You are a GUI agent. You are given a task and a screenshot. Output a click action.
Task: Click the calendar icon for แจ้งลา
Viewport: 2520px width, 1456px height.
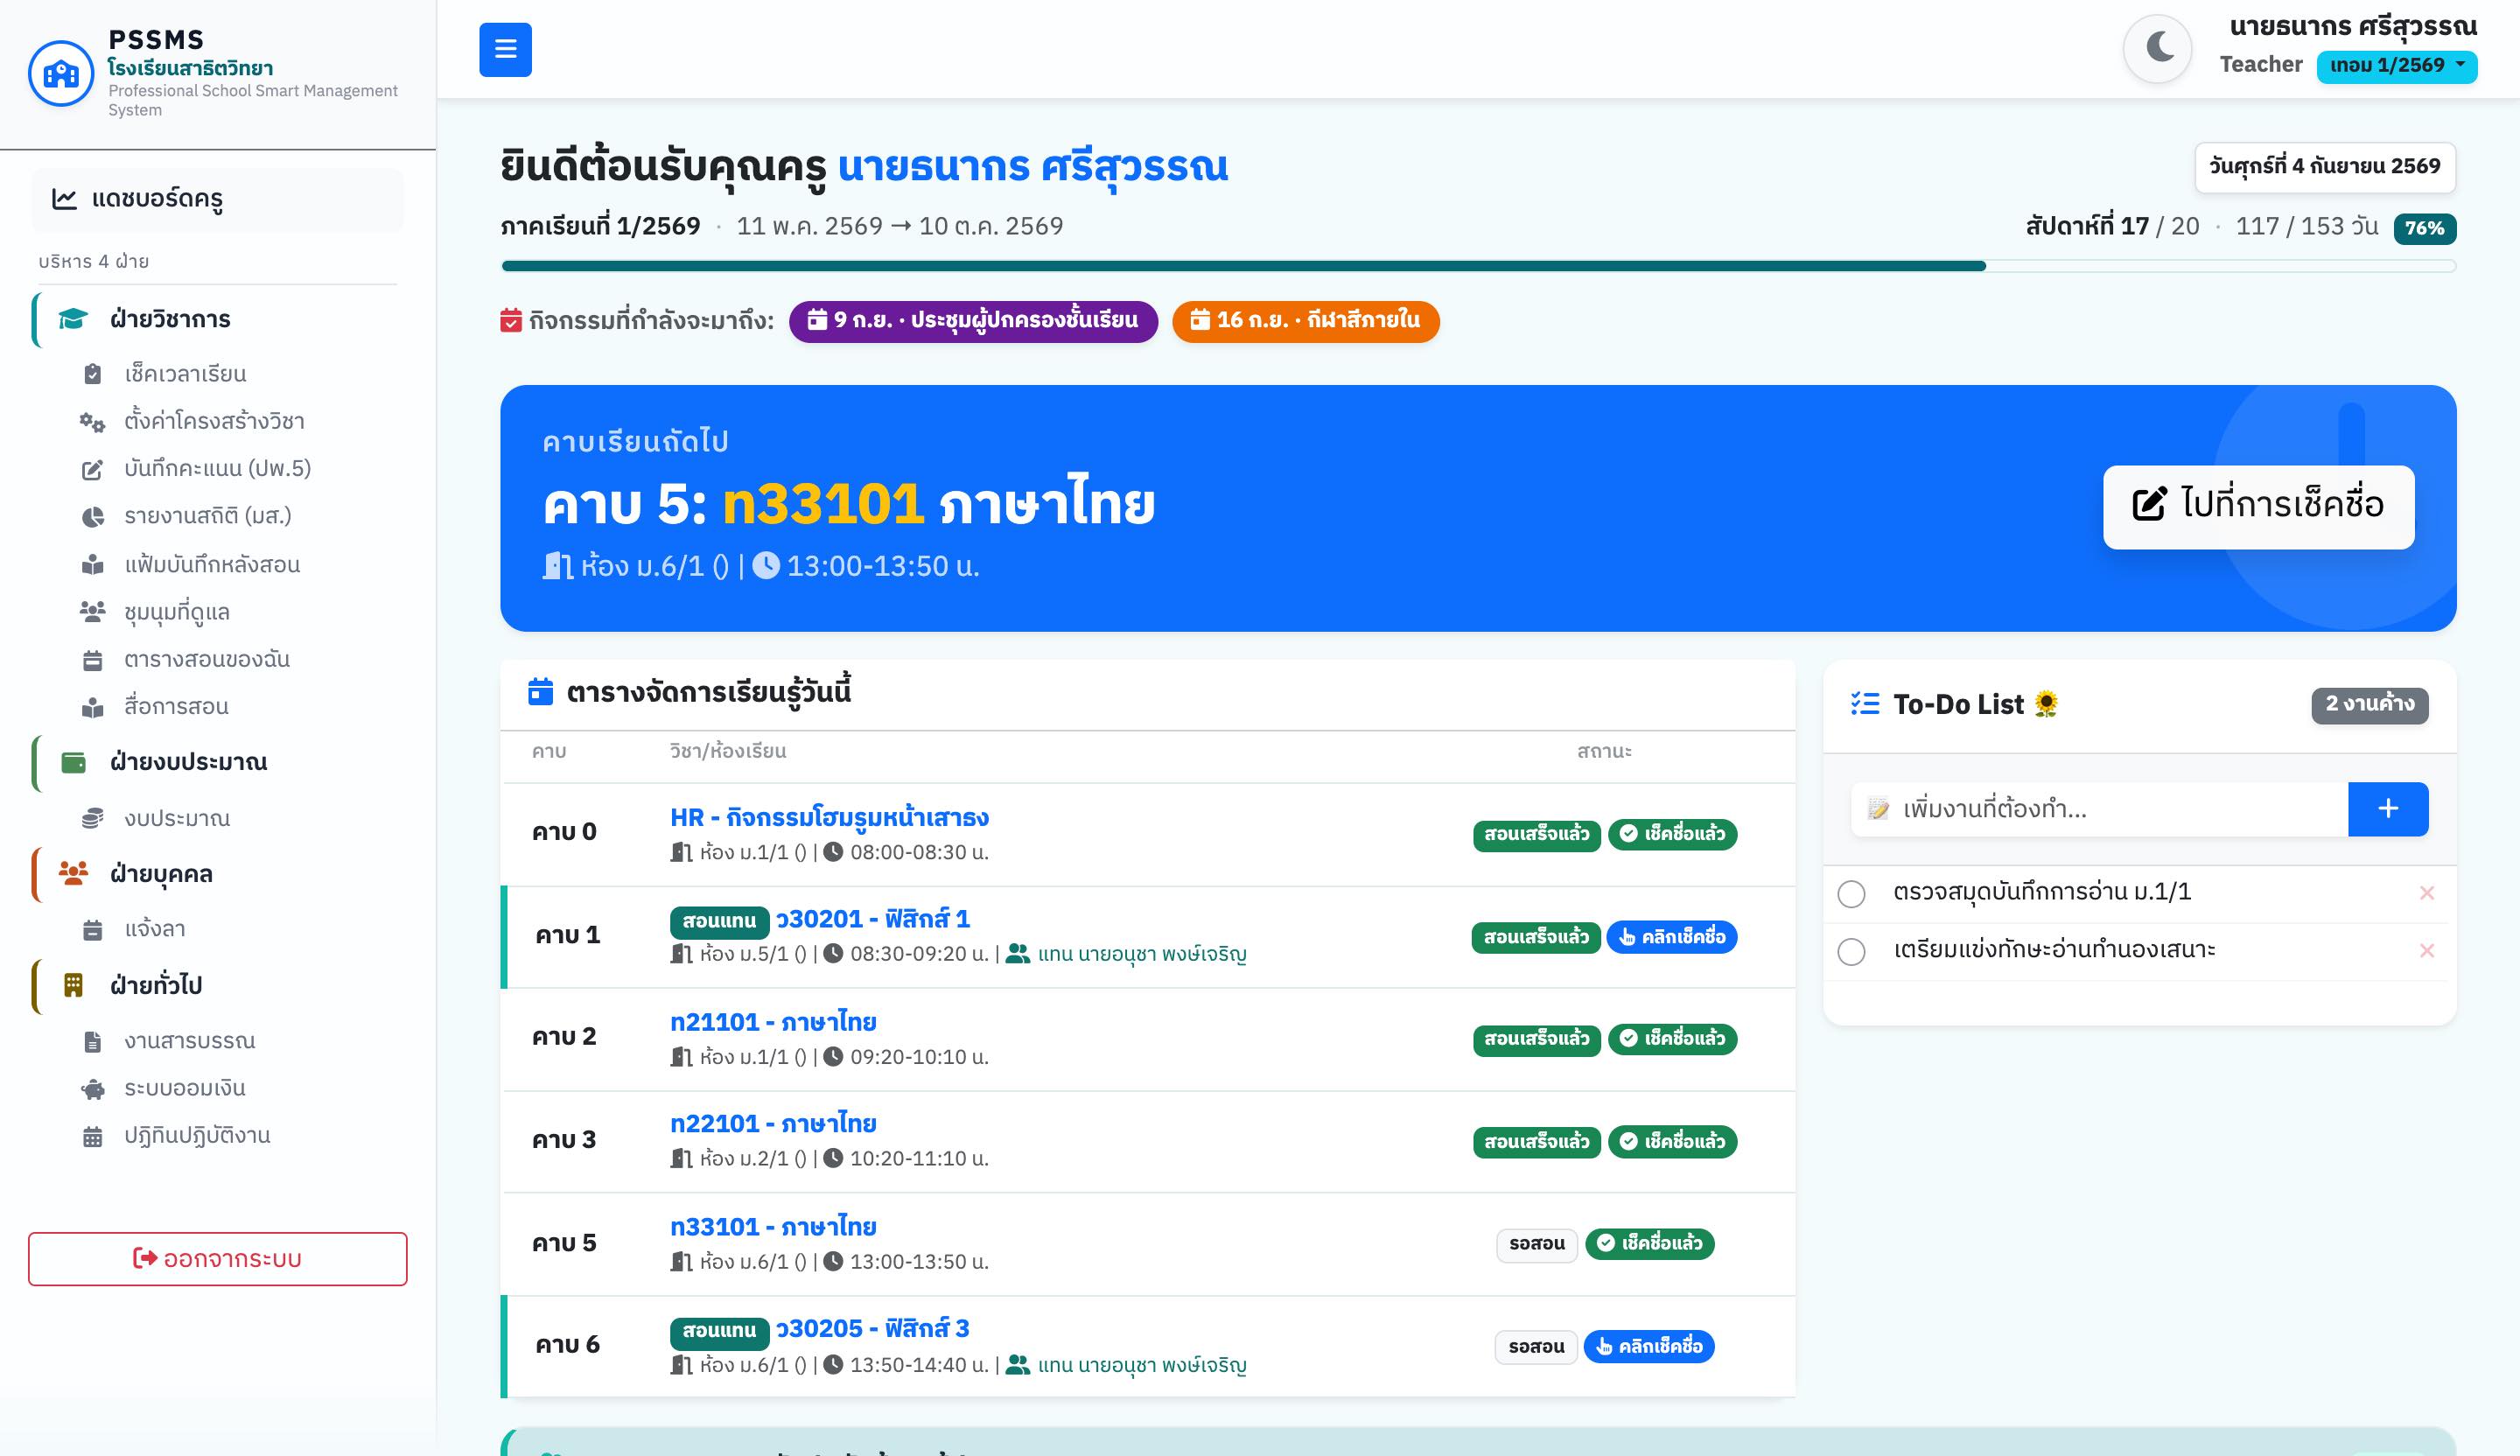[x=92, y=929]
